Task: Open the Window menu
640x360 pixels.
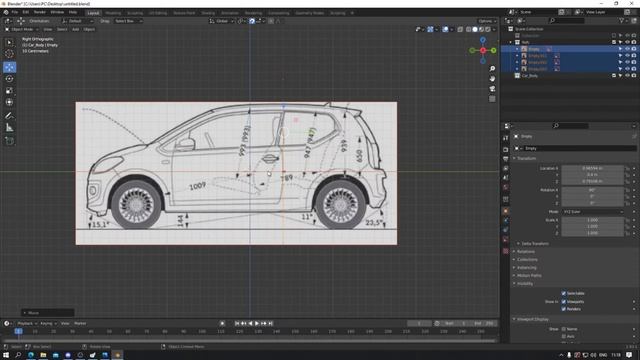Action: tap(57, 13)
